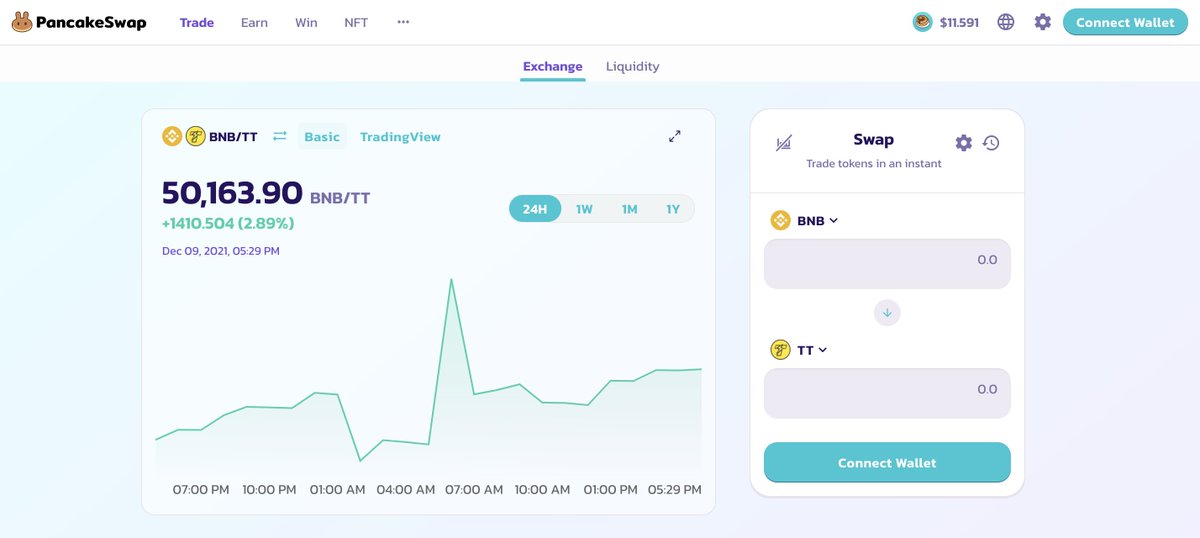Switch to the Liquidity tab
Image resolution: width=1200 pixels, height=538 pixels.
click(x=632, y=66)
